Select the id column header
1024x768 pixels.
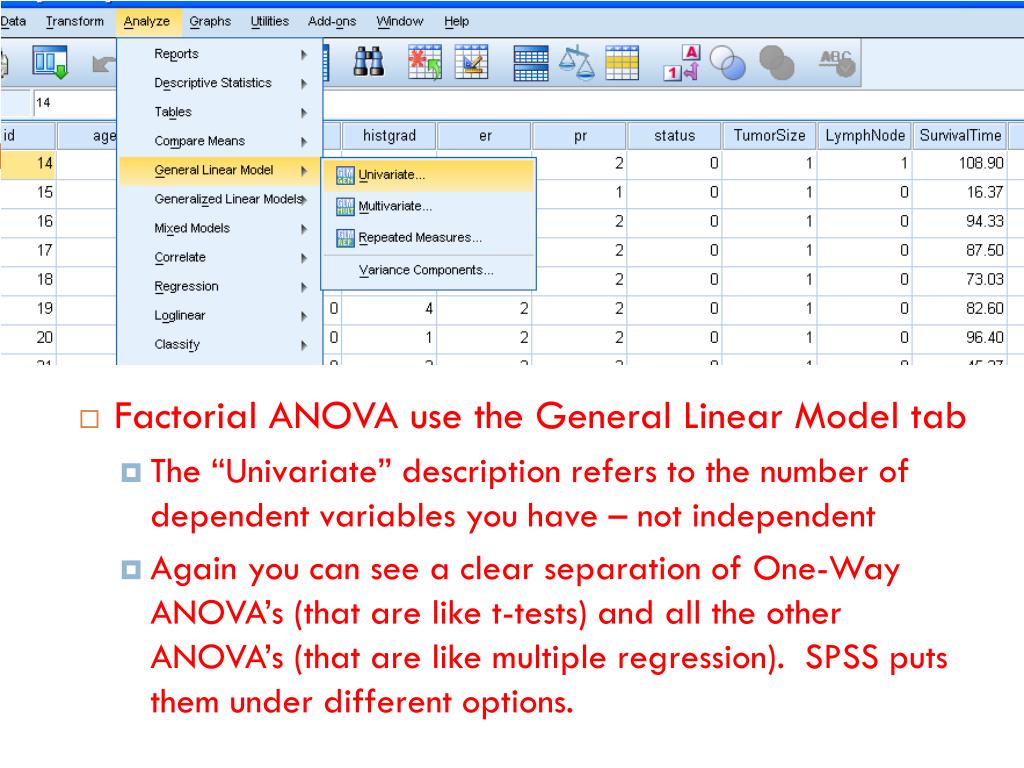click(27, 136)
